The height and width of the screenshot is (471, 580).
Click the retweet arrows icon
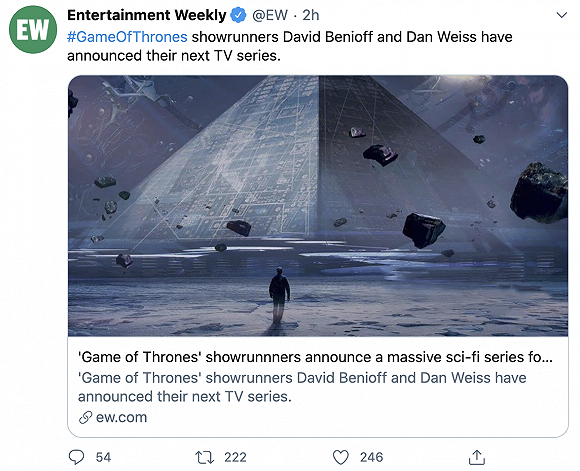pos(205,458)
